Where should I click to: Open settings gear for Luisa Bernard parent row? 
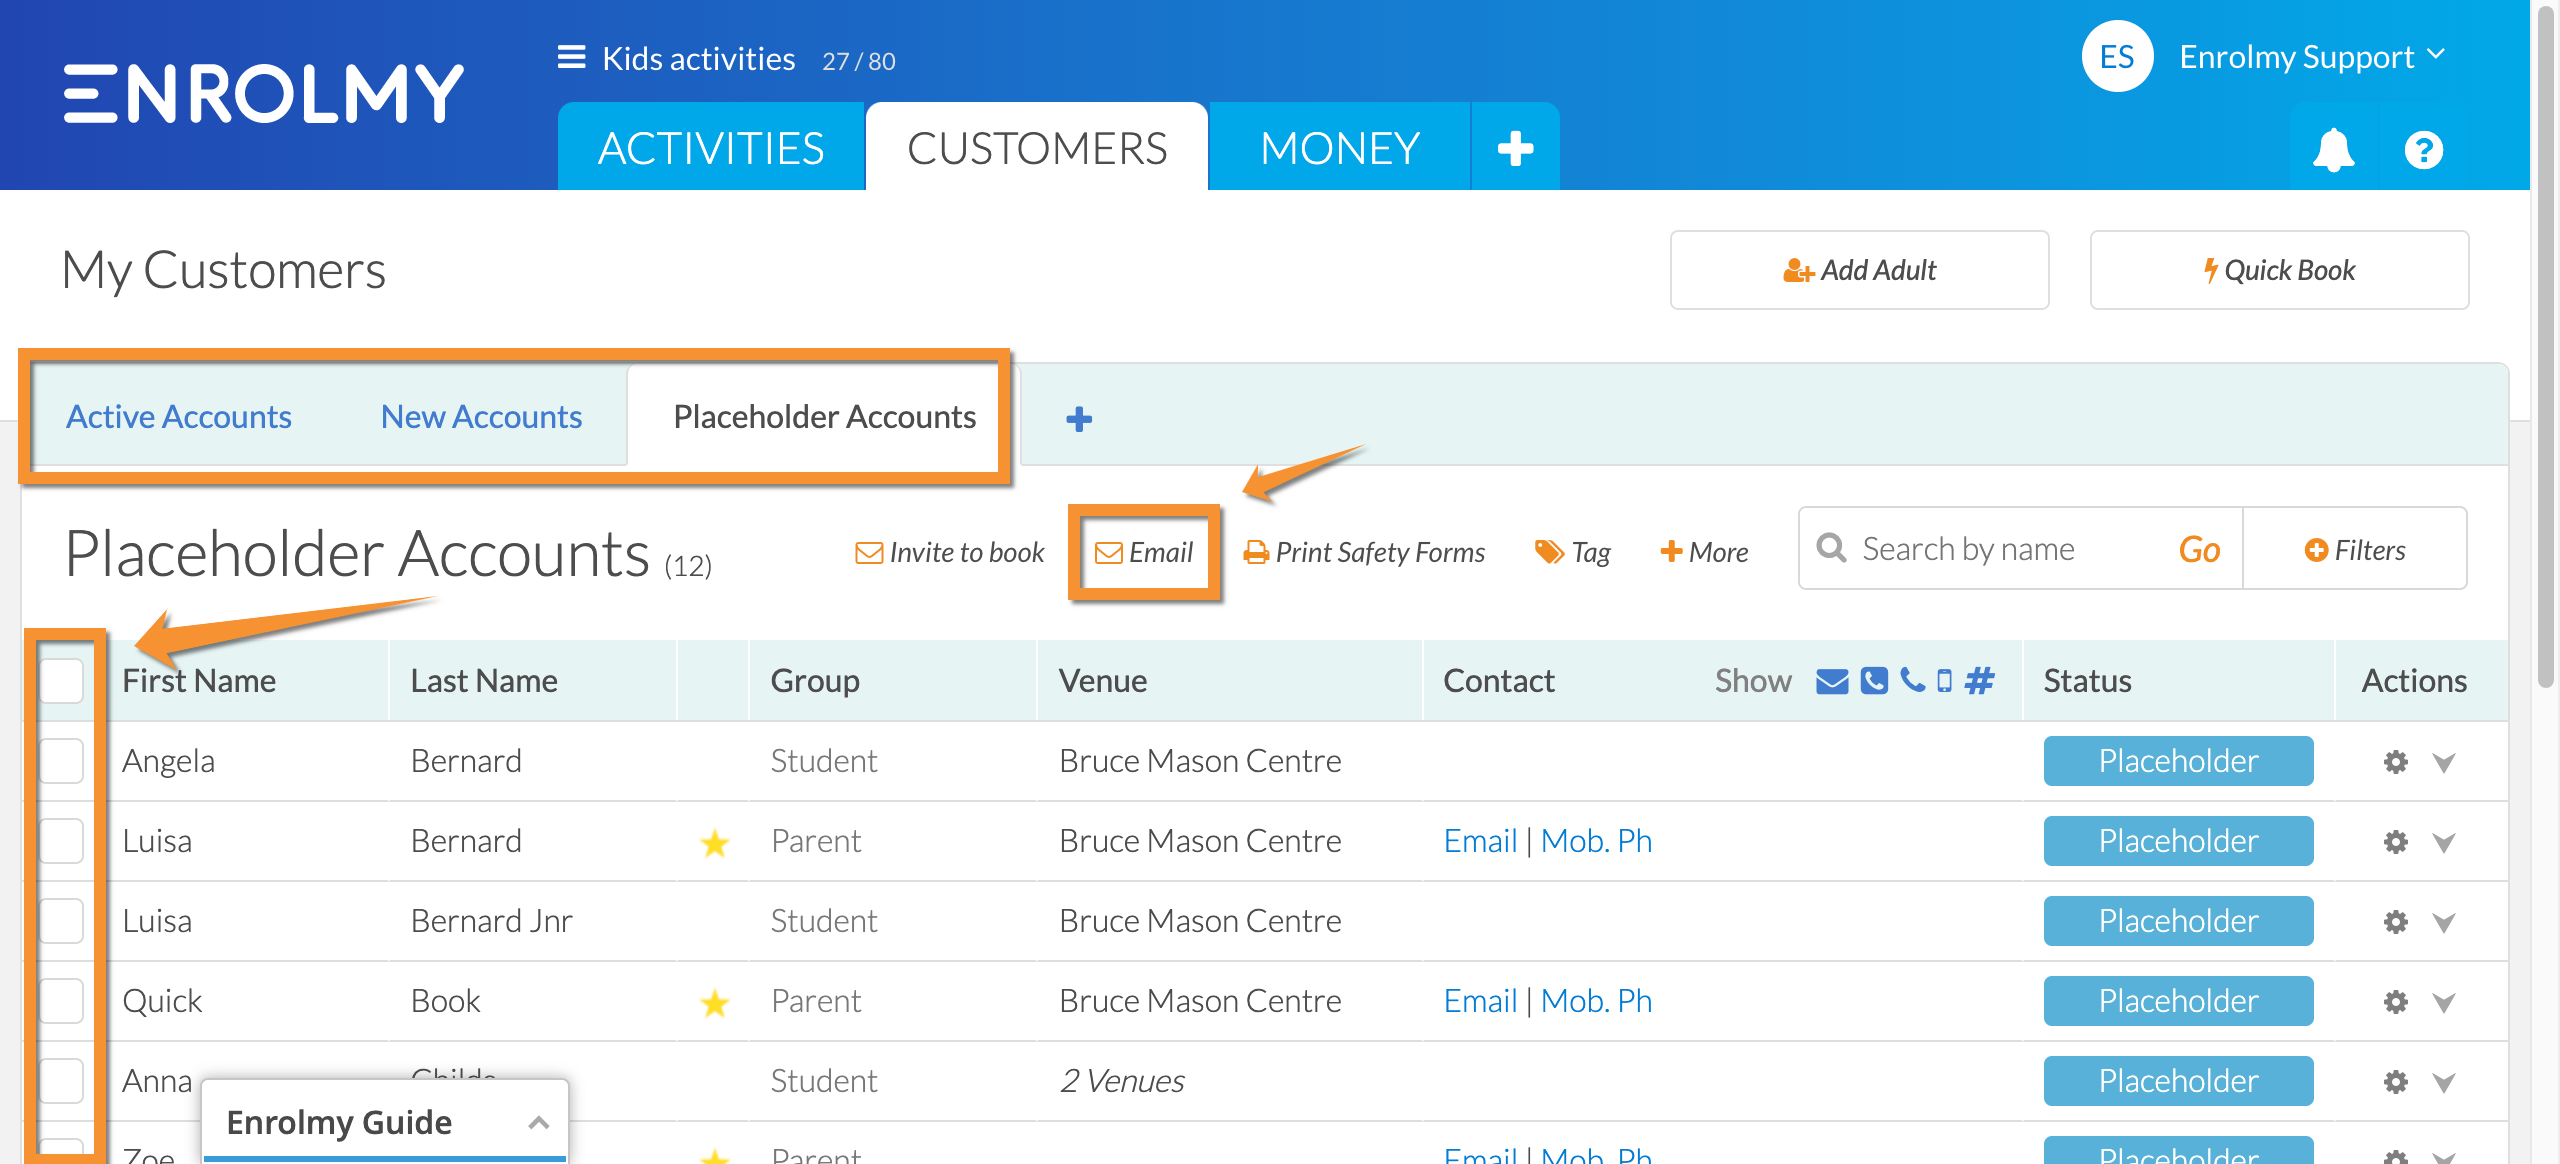(2395, 842)
